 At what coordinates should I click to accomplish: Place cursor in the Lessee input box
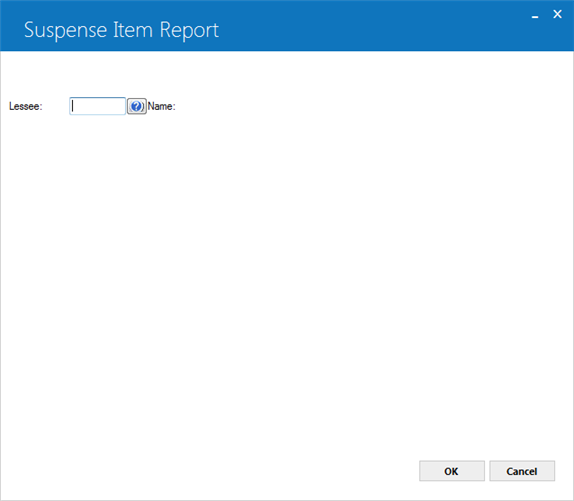[x=98, y=106]
